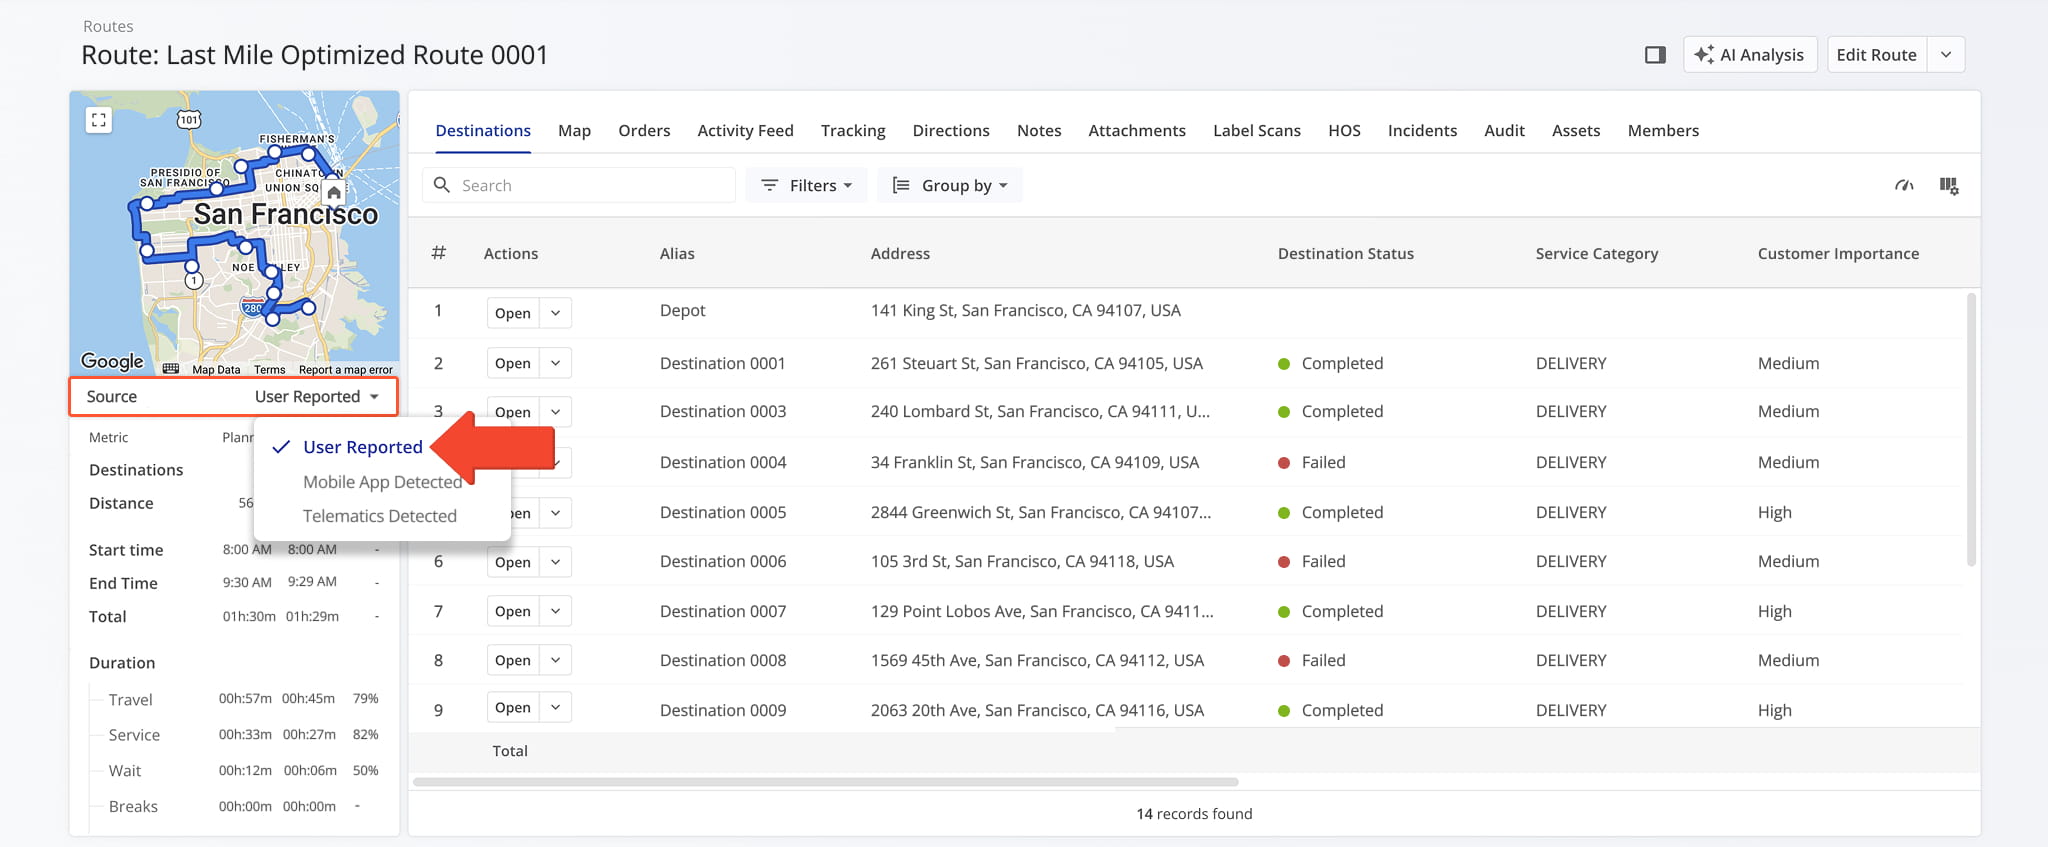Viewport: 2048px width, 847px height.
Task: Expand actions arrow for Destination 0003
Action: click(556, 412)
